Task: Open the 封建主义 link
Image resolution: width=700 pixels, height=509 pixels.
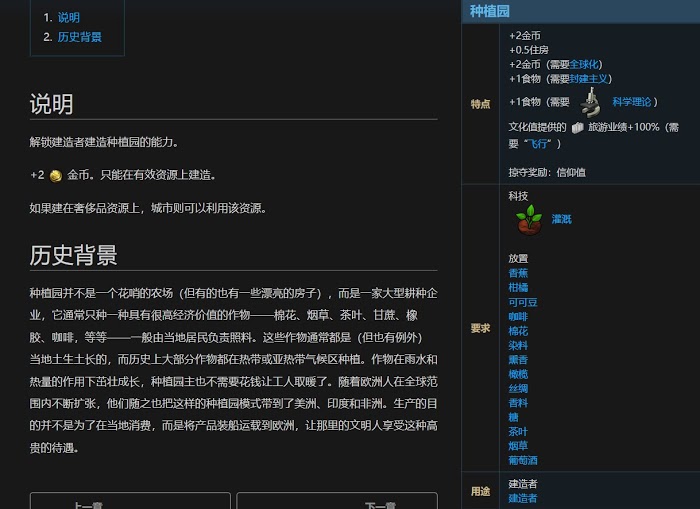Action: tap(588, 79)
